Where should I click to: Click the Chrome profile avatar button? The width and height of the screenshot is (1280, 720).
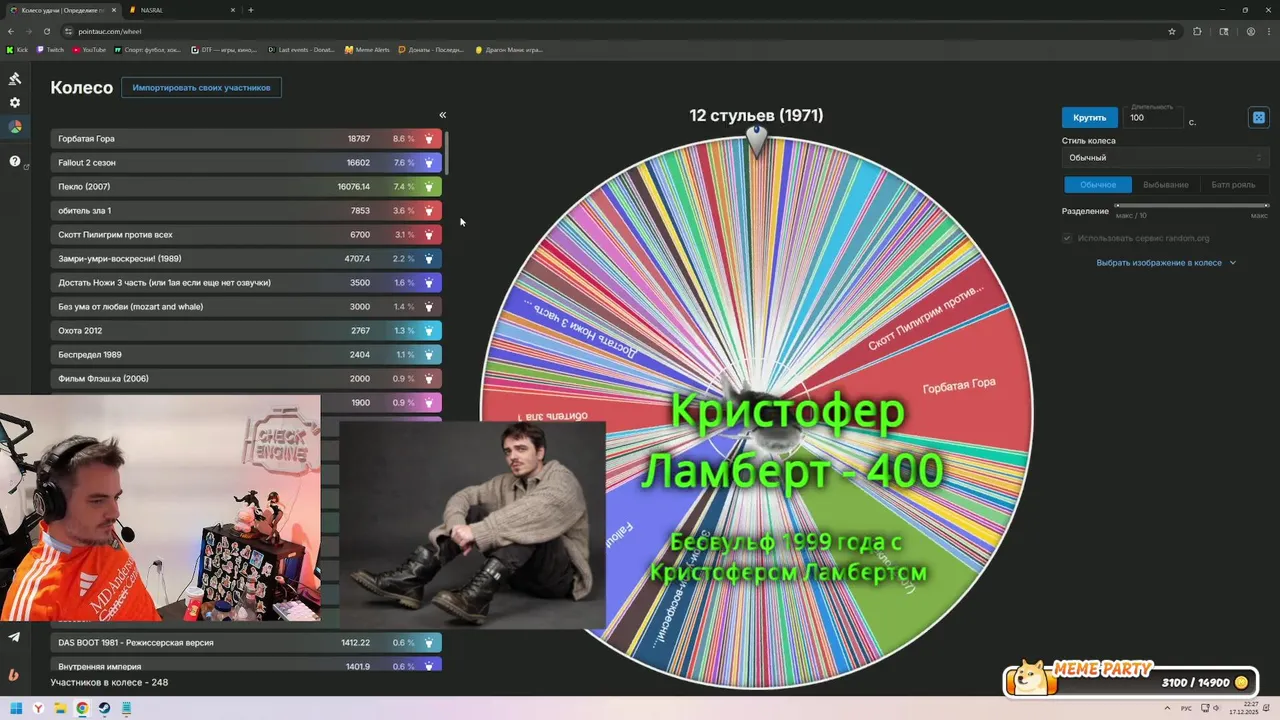coord(1251,31)
